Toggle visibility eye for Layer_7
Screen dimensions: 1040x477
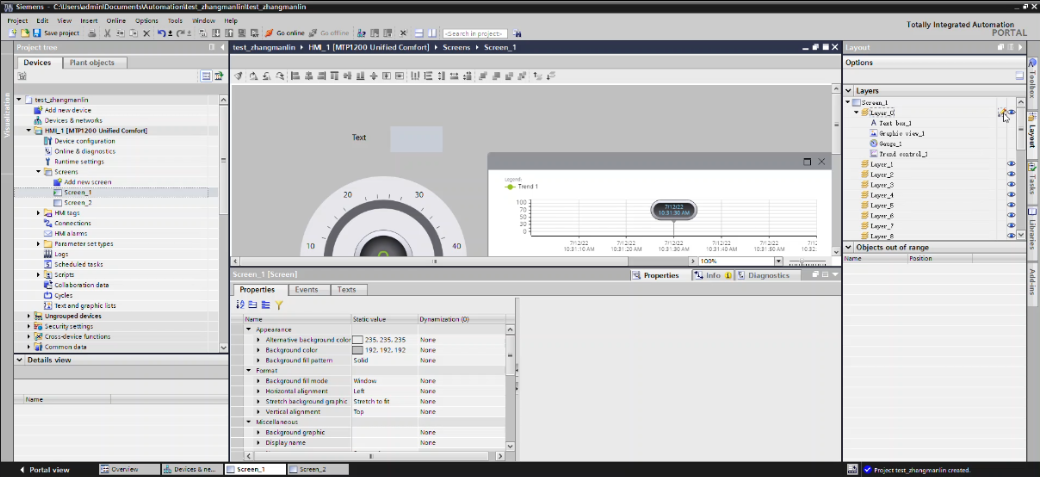[1011, 226]
